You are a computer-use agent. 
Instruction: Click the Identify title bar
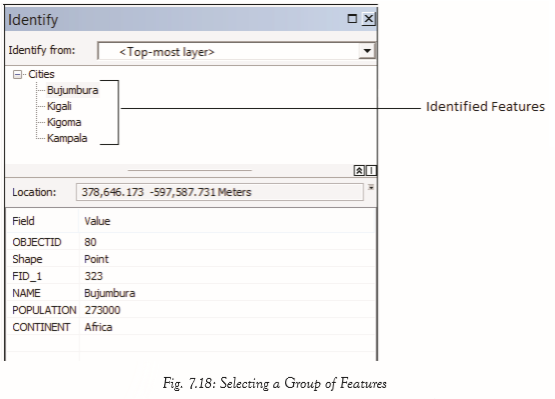[x=191, y=19]
